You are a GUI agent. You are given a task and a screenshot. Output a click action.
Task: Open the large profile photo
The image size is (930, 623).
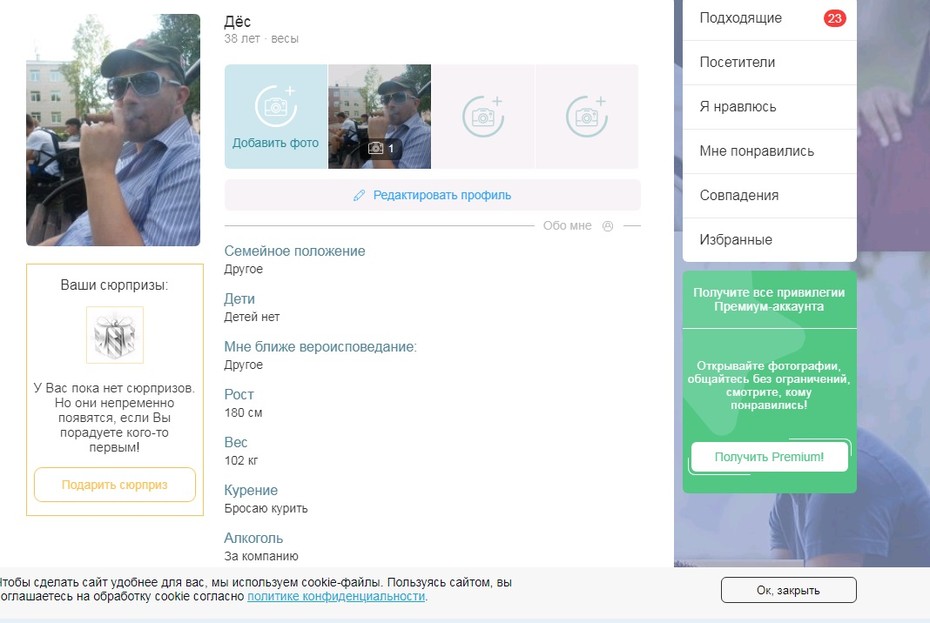pos(113,130)
